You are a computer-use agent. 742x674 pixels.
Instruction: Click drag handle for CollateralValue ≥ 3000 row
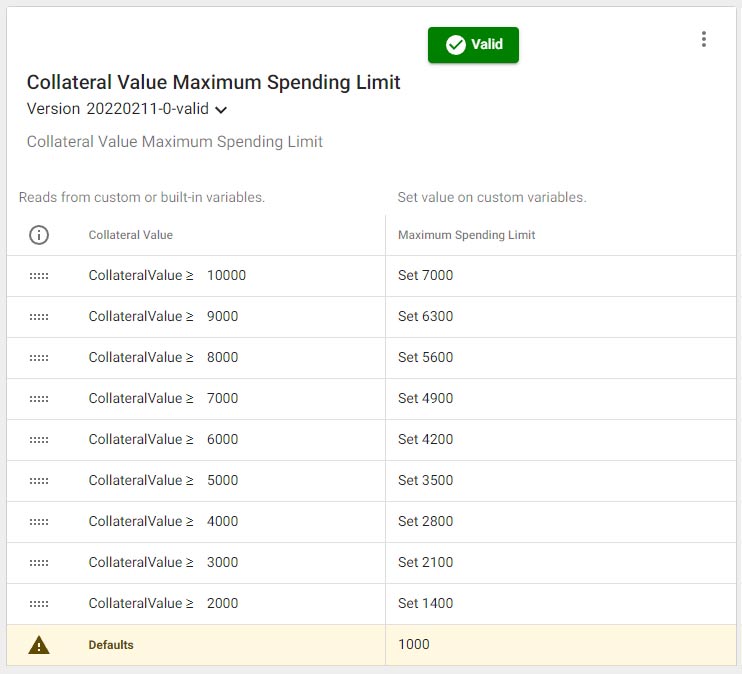tap(39, 563)
